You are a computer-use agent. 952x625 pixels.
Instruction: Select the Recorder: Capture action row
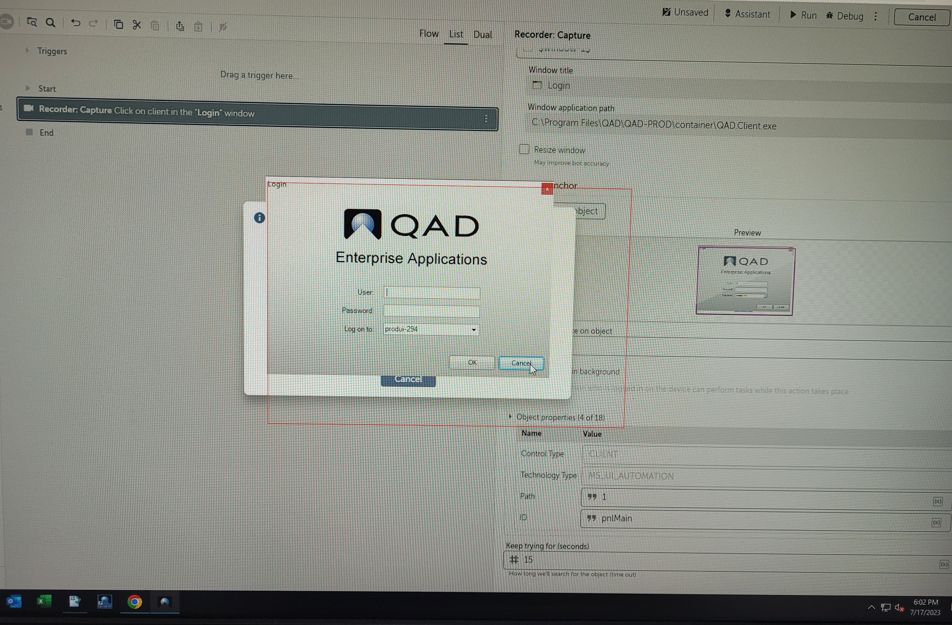point(257,114)
